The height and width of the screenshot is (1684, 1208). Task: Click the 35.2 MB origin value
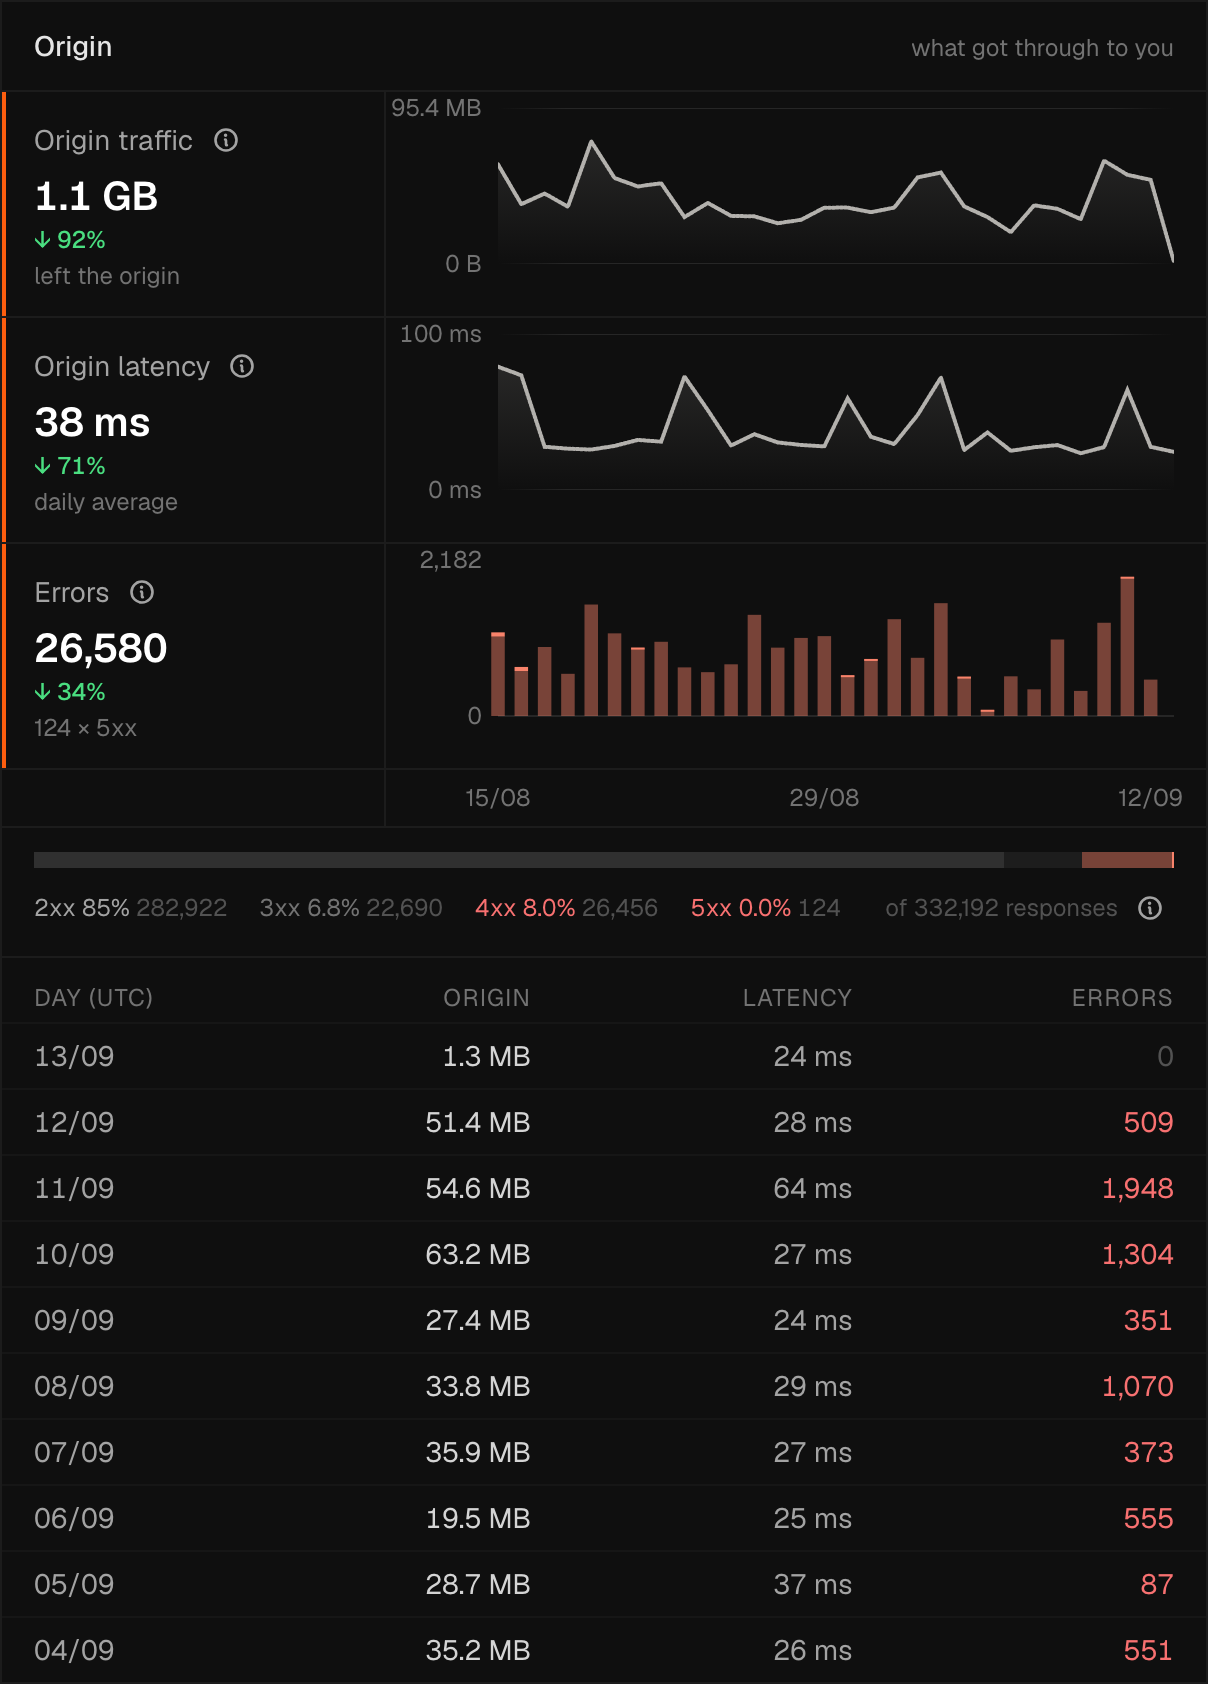[478, 1650]
